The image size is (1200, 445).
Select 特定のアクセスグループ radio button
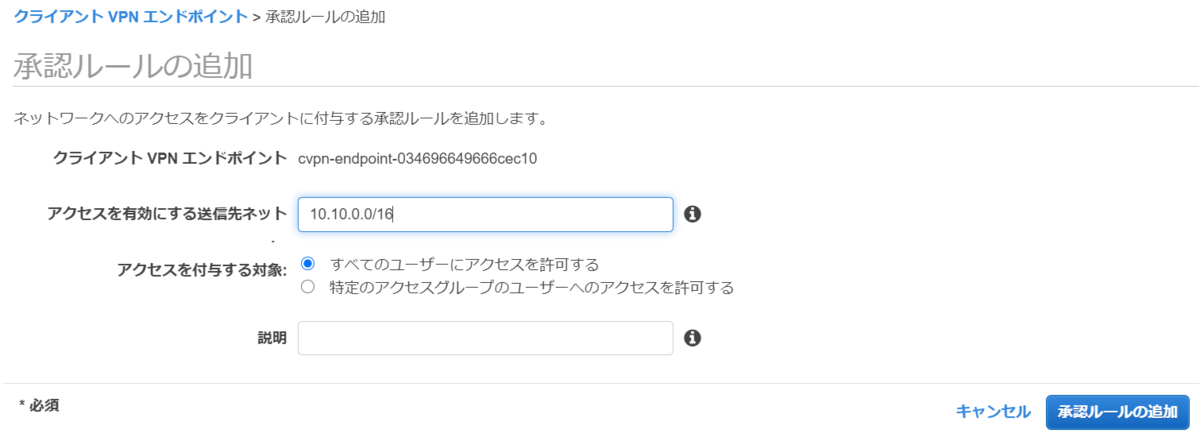[x=308, y=288]
